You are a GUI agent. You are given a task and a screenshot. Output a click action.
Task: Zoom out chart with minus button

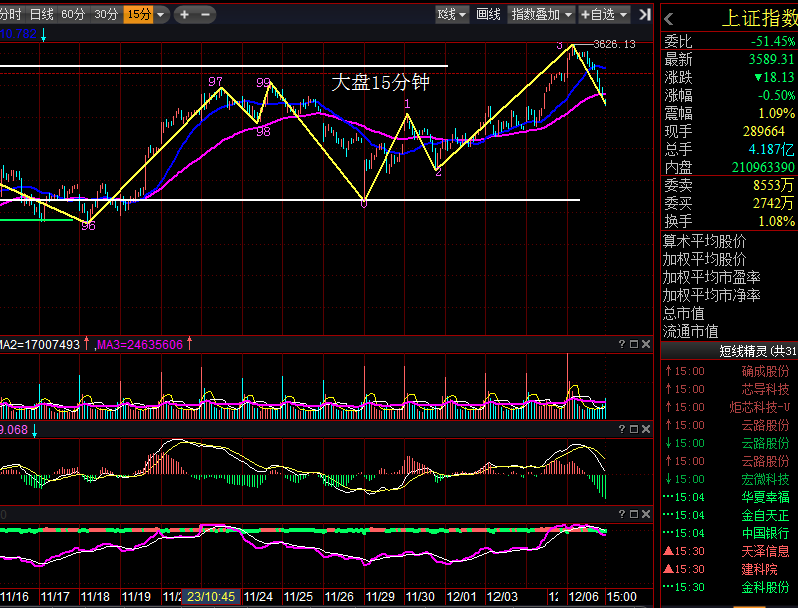(206, 14)
